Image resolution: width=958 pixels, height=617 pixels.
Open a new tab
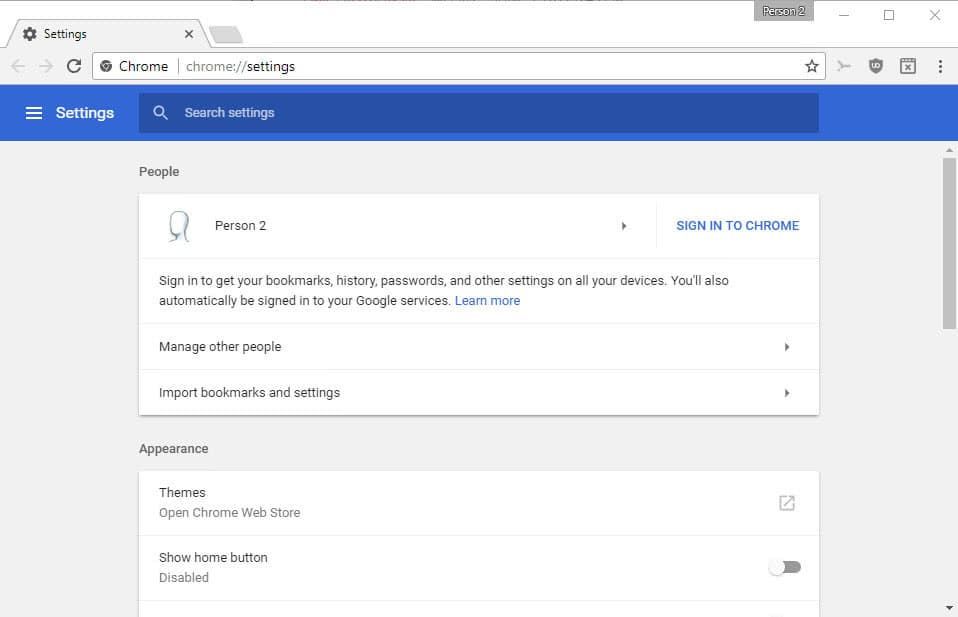(x=226, y=35)
